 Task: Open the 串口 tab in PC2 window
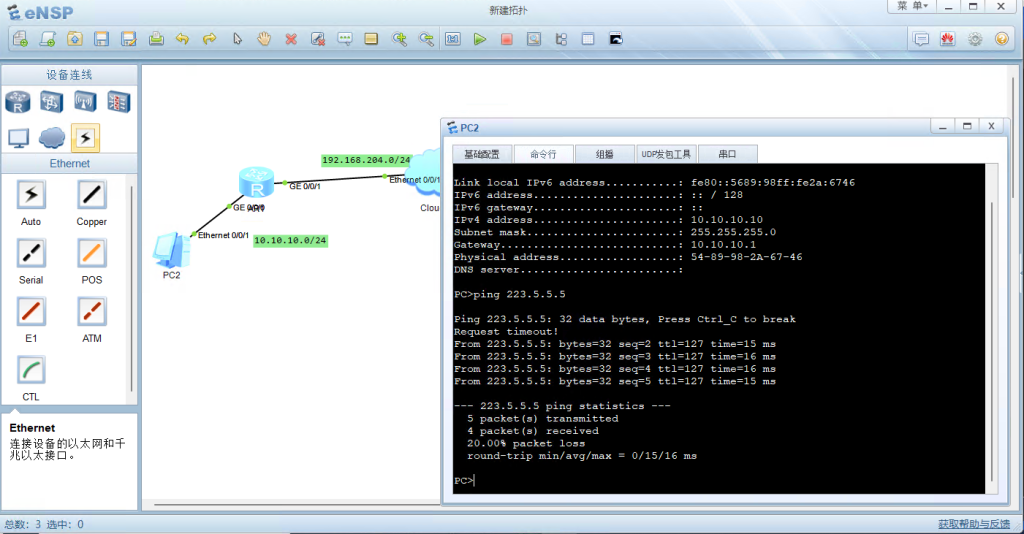tap(727, 154)
